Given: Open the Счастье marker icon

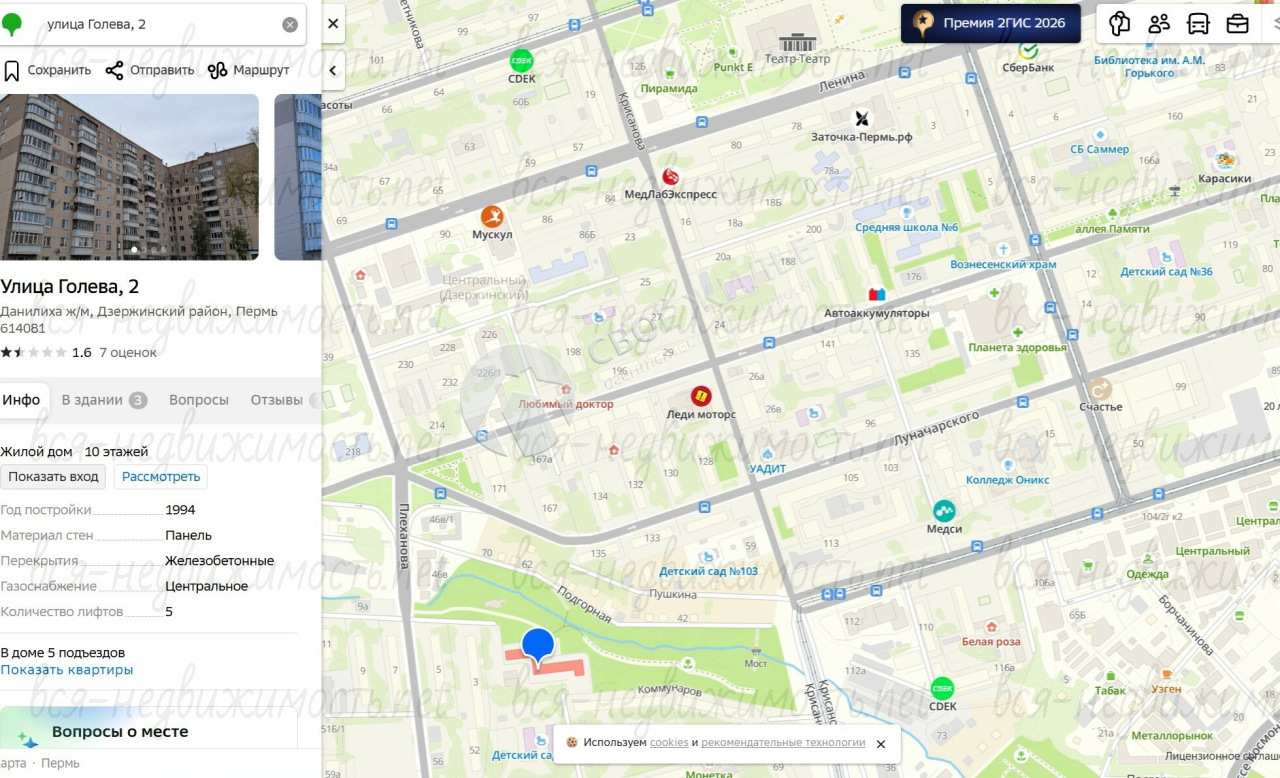Looking at the screenshot, I should point(1101,389).
